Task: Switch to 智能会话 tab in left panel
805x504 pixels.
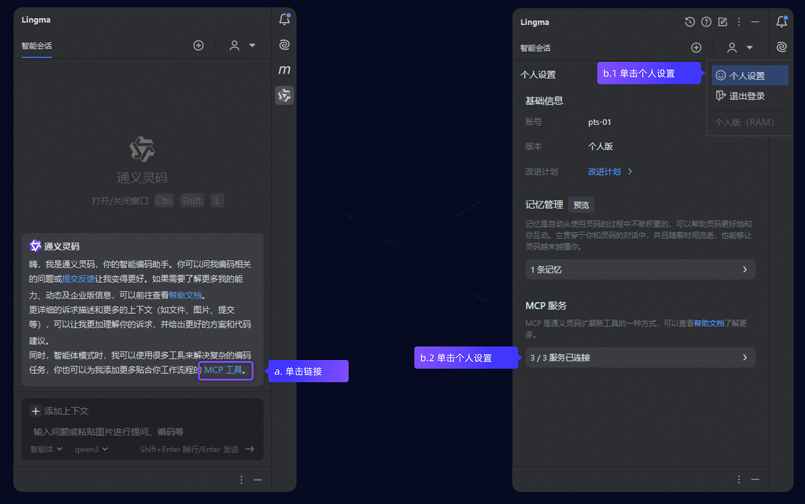Action: (36, 46)
